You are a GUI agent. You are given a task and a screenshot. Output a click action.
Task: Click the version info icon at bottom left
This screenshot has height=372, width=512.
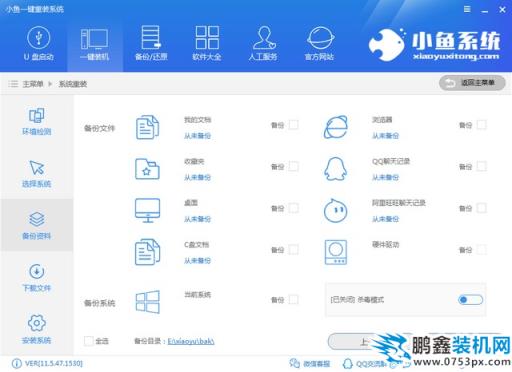(x=16, y=363)
